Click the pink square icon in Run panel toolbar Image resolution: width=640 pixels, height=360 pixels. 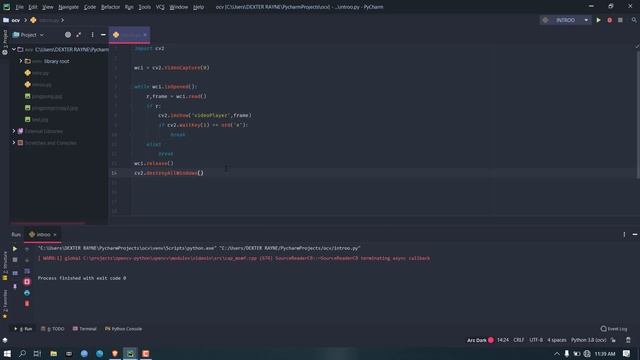(27, 282)
